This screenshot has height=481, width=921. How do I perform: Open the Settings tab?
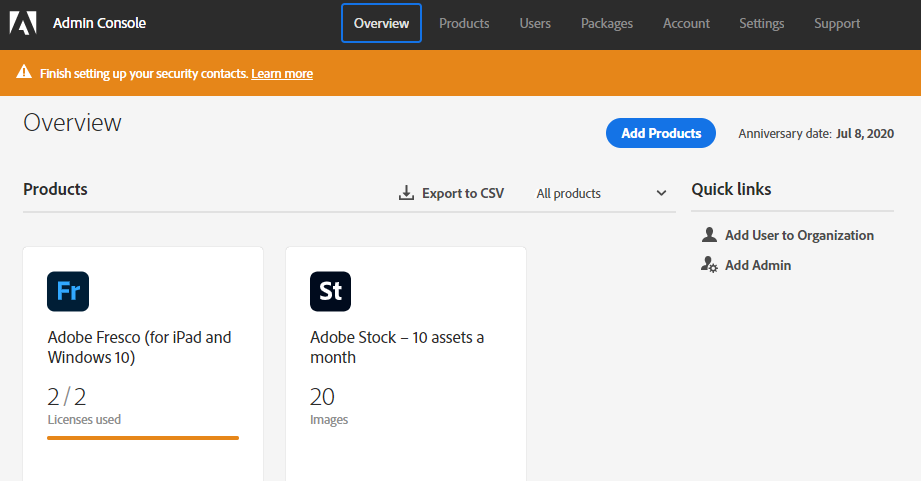coord(761,23)
